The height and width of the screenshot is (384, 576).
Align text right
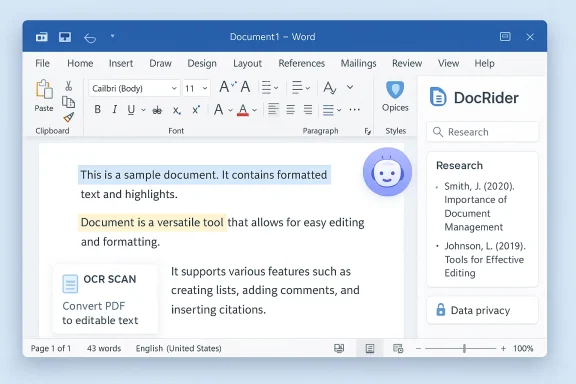(308, 109)
